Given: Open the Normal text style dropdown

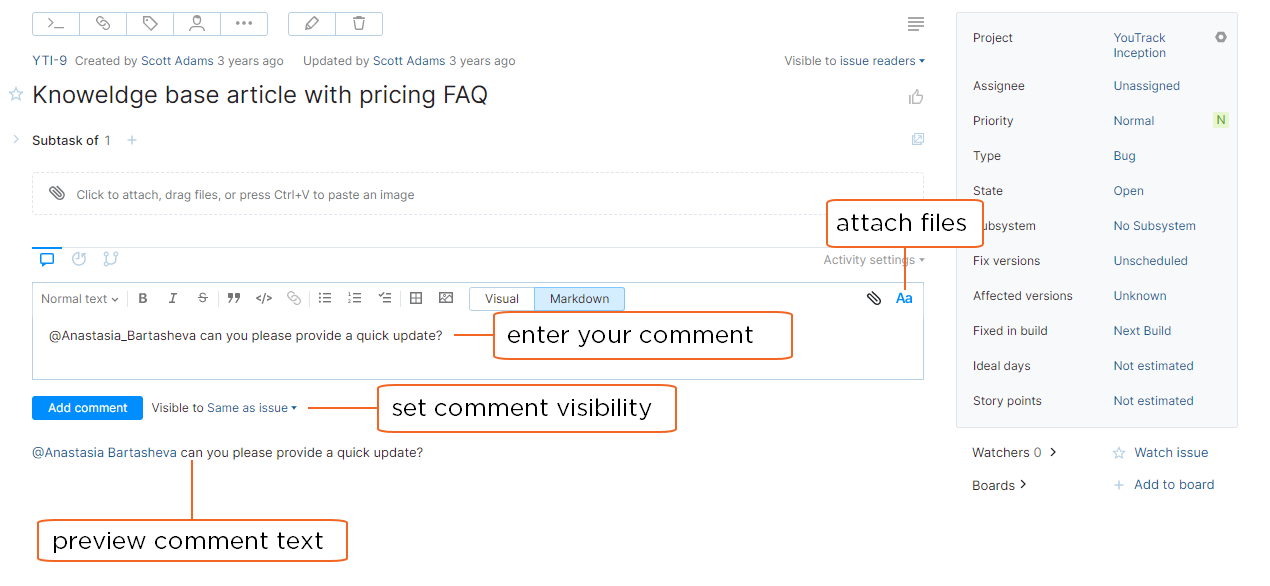Looking at the screenshot, I should (x=80, y=299).
